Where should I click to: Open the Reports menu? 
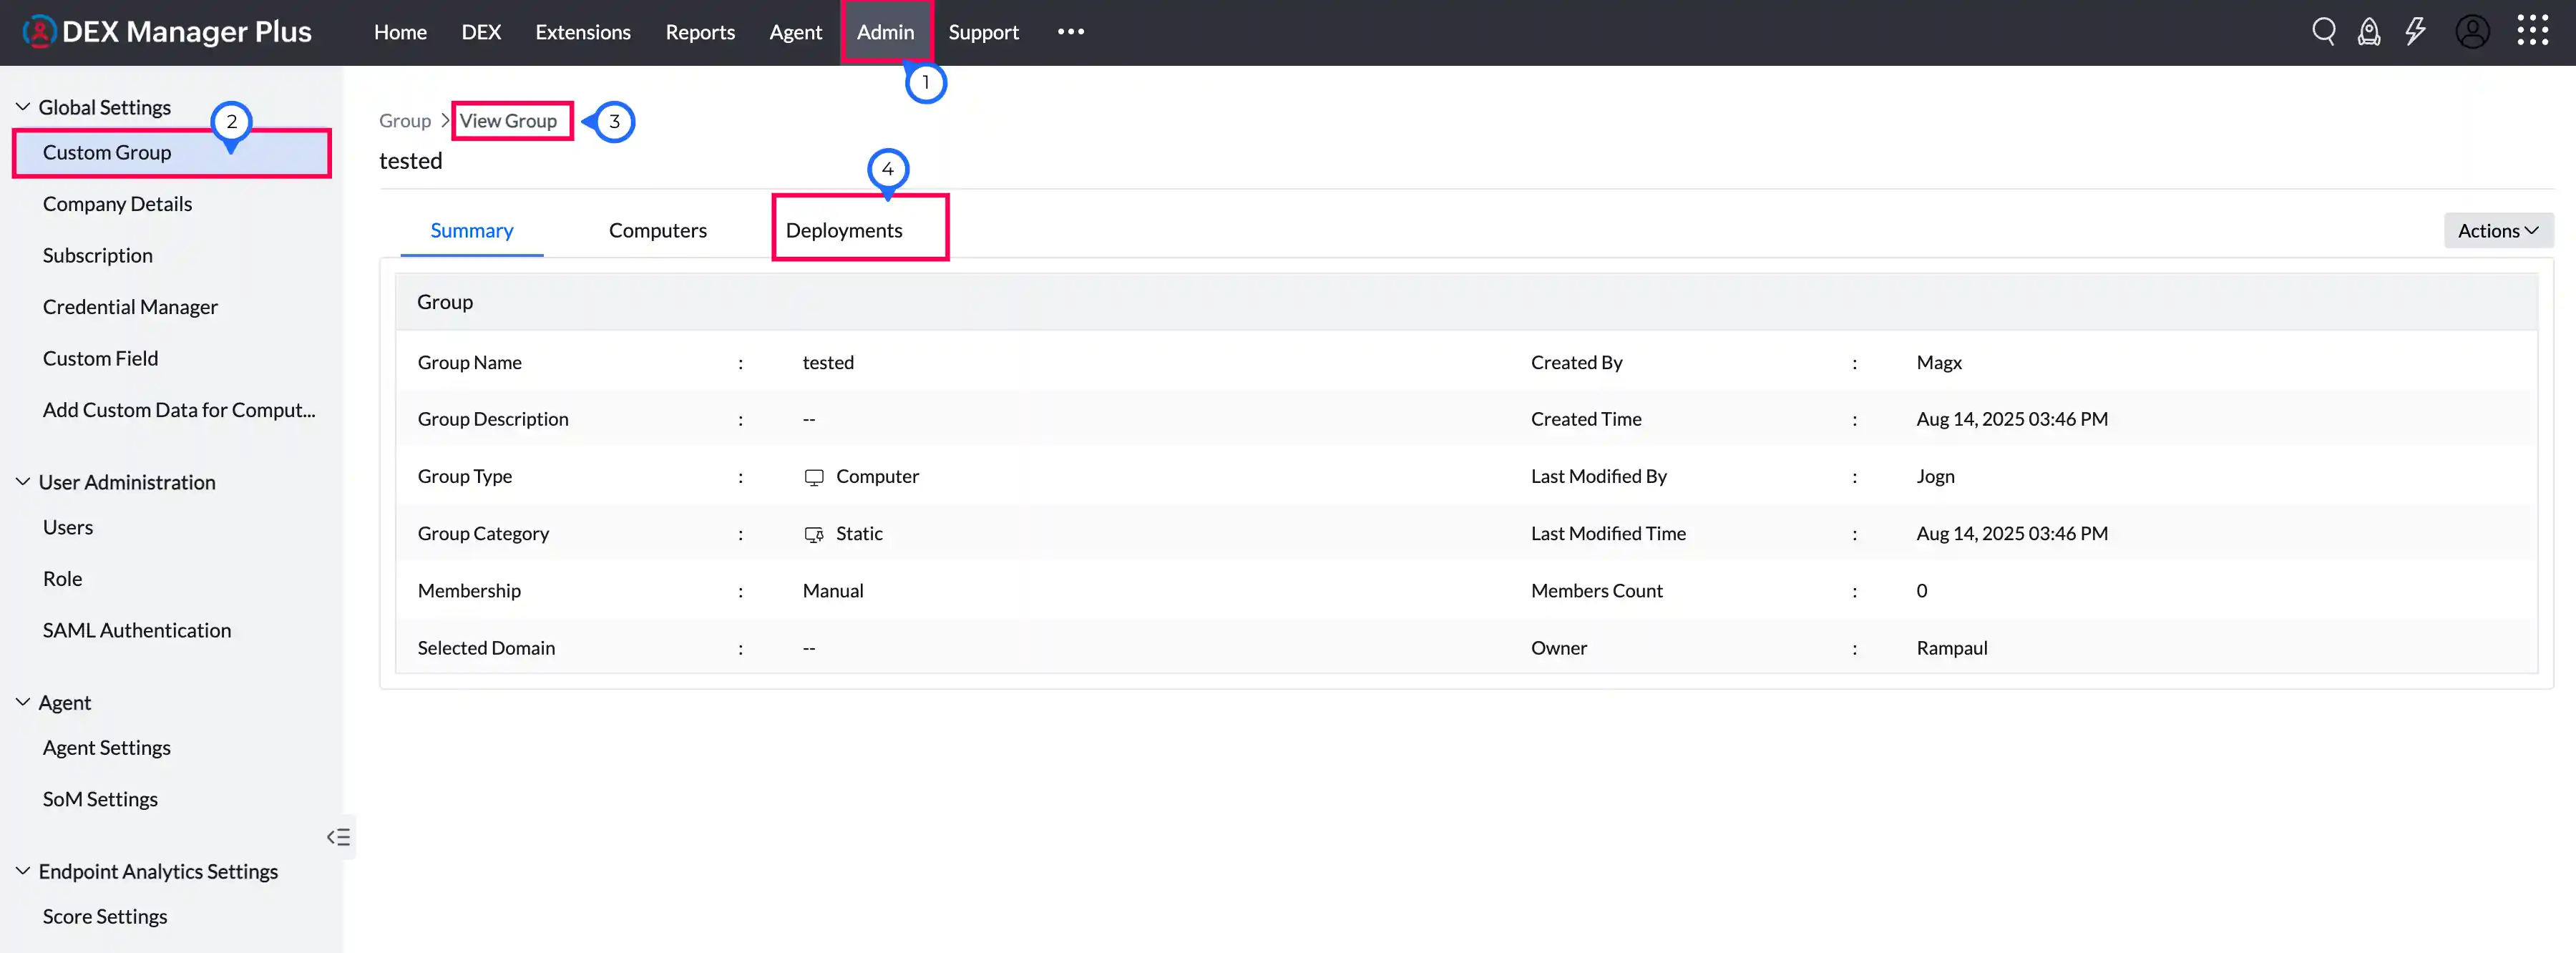click(699, 32)
